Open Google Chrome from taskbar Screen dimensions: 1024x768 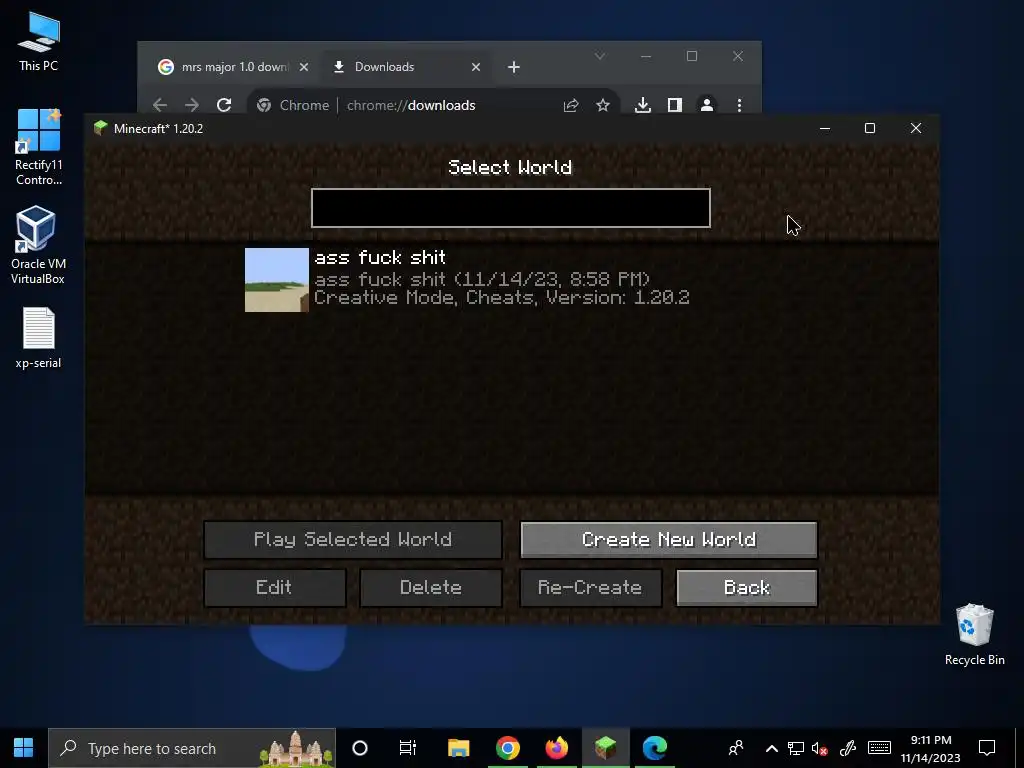coord(507,748)
